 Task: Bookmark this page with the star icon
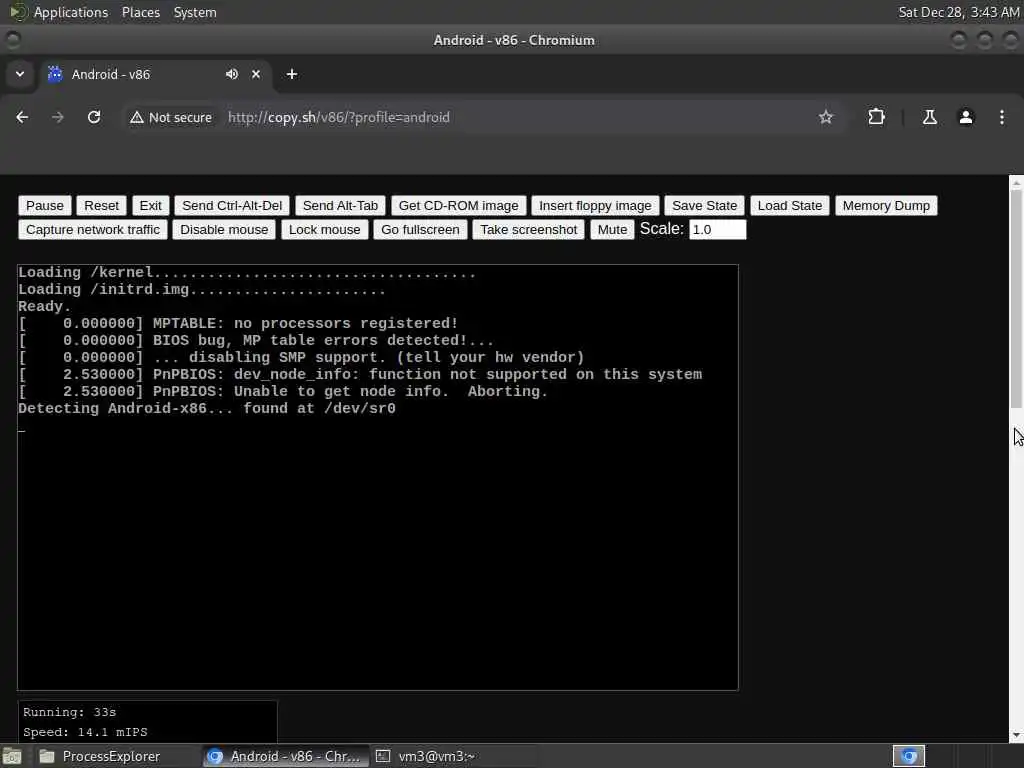(x=825, y=117)
